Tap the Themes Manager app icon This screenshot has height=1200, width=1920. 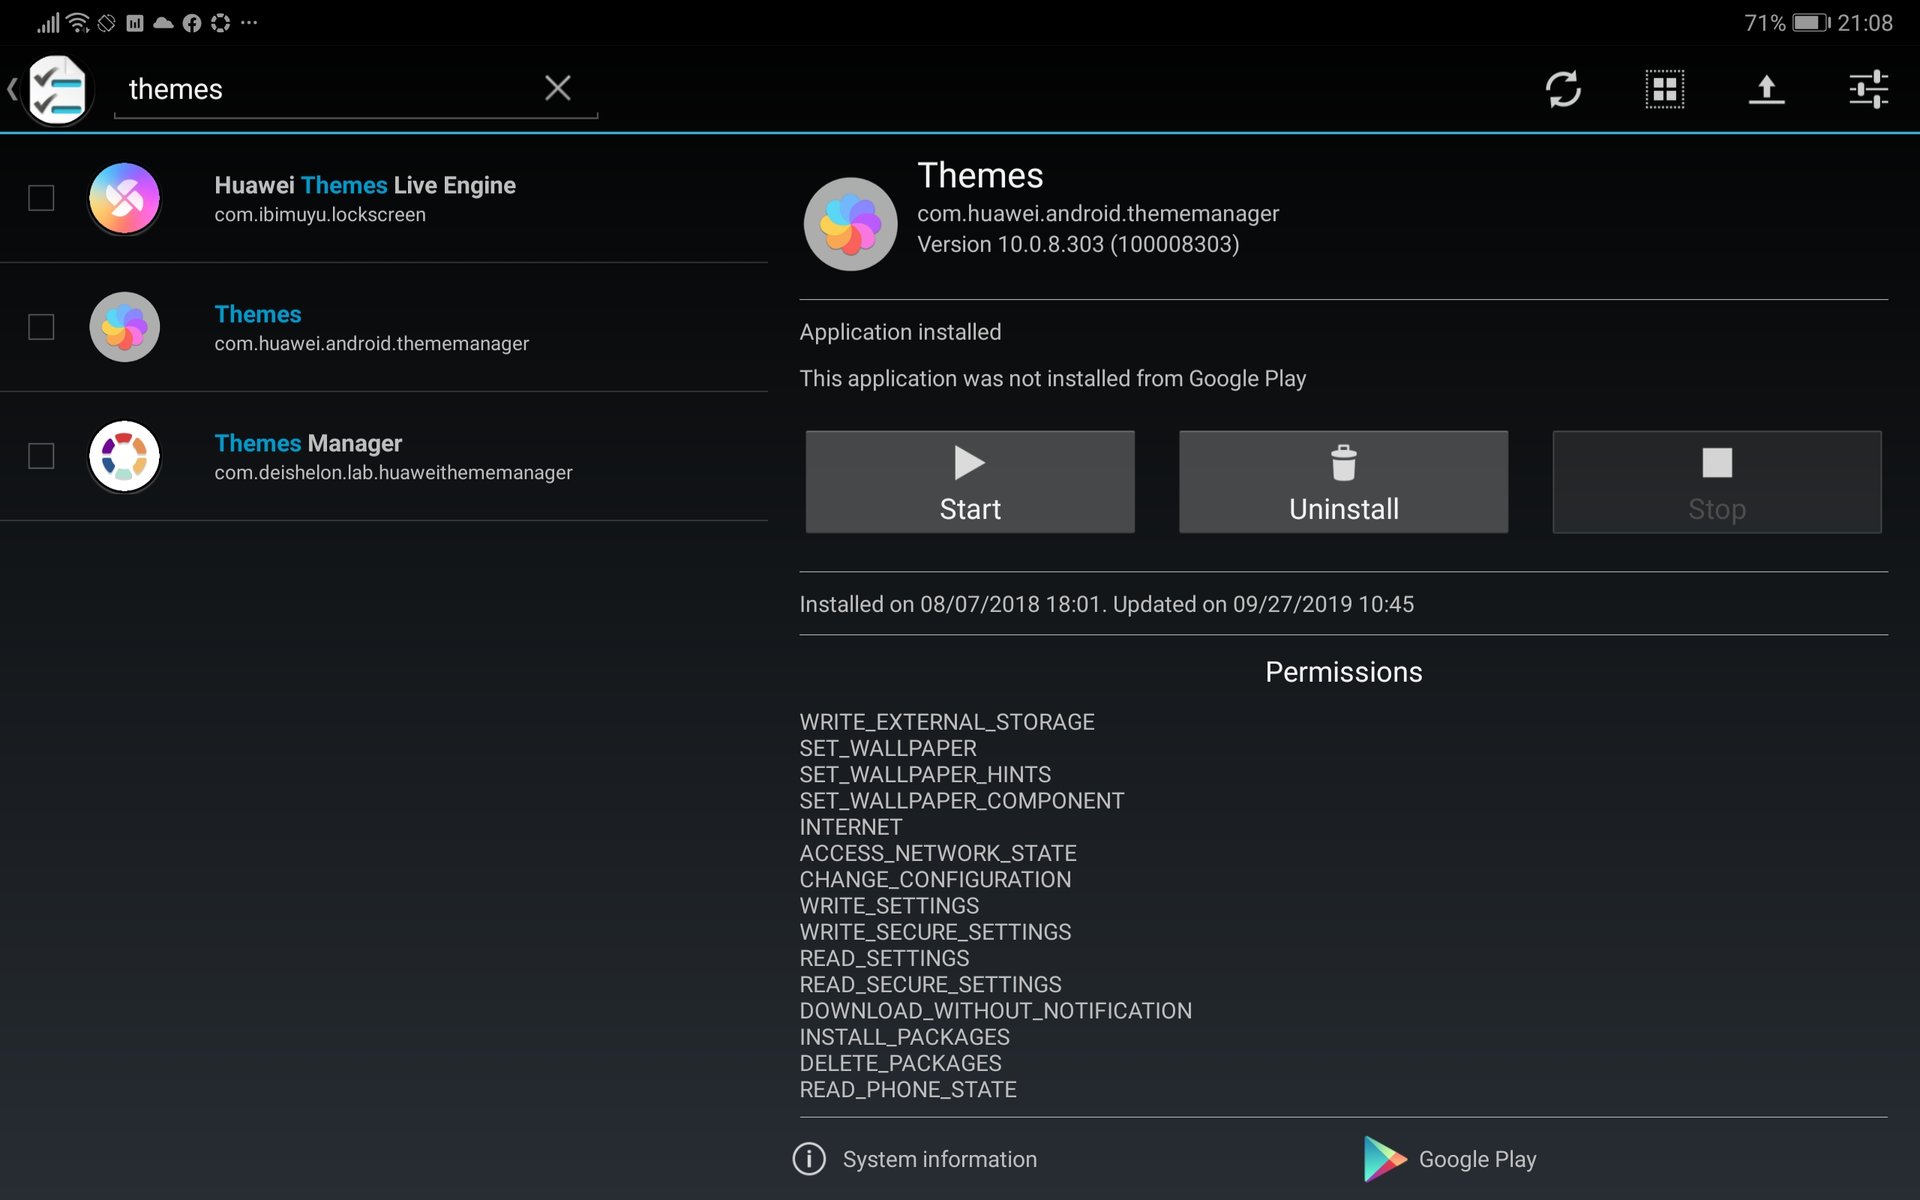pos(124,456)
